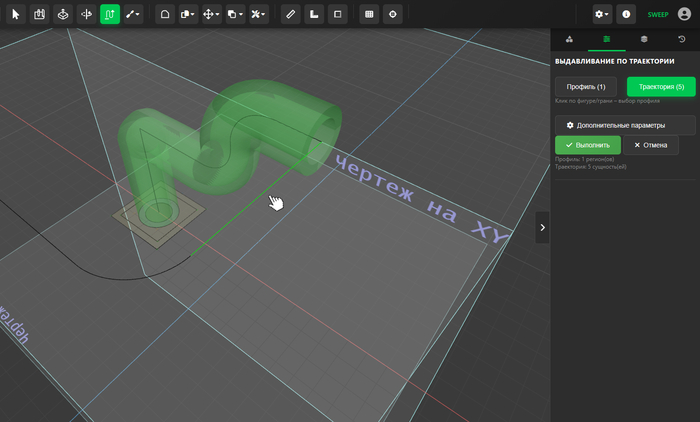The image size is (700, 422).
Task: Activate the Траектория (5) selection button
Action: click(661, 87)
